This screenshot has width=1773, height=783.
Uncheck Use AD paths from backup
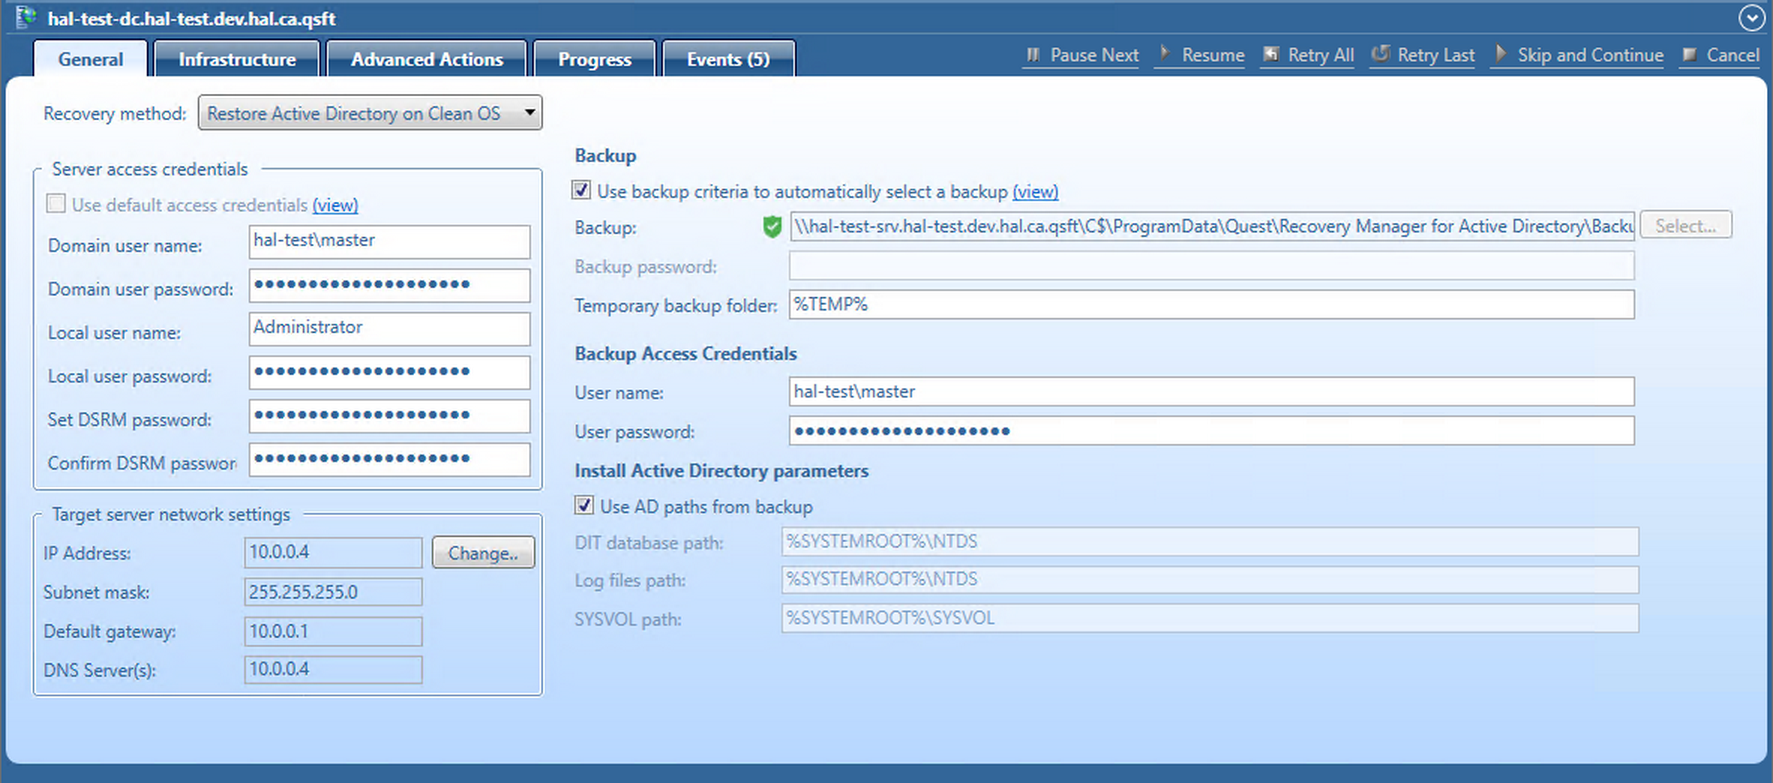coord(584,506)
